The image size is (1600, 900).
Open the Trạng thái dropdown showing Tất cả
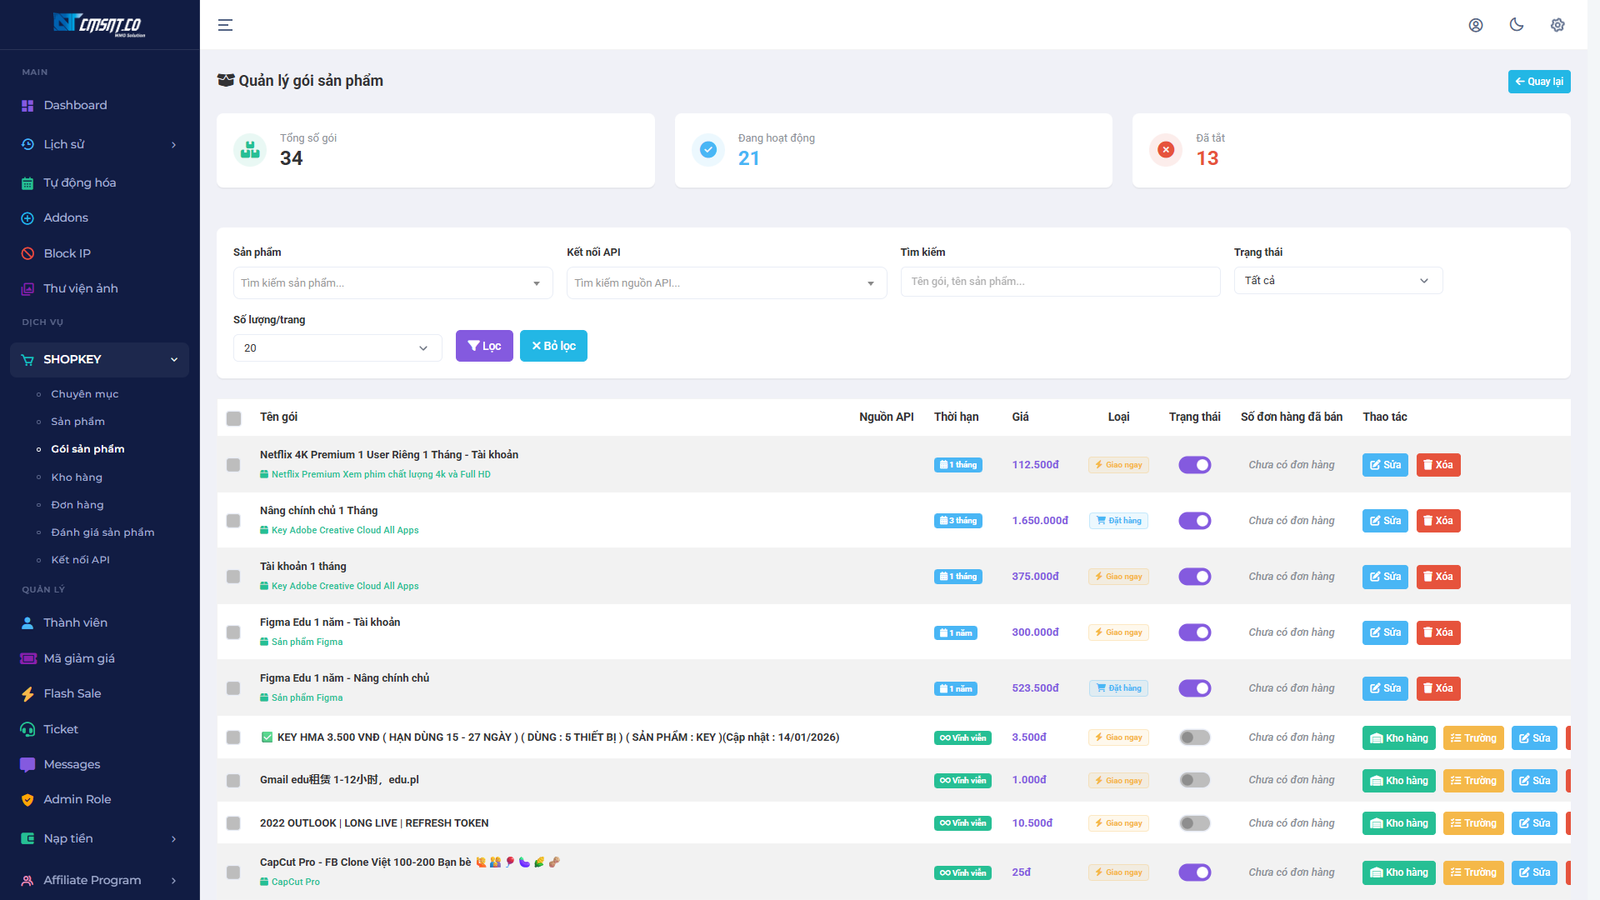[1338, 280]
